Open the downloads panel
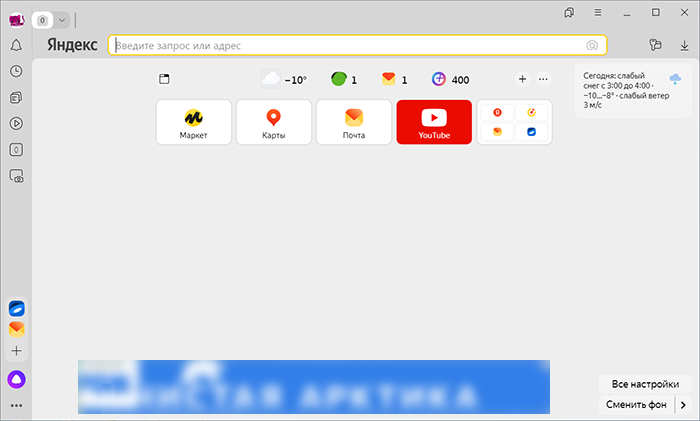This screenshot has height=421, width=700. tap(684, 45)
